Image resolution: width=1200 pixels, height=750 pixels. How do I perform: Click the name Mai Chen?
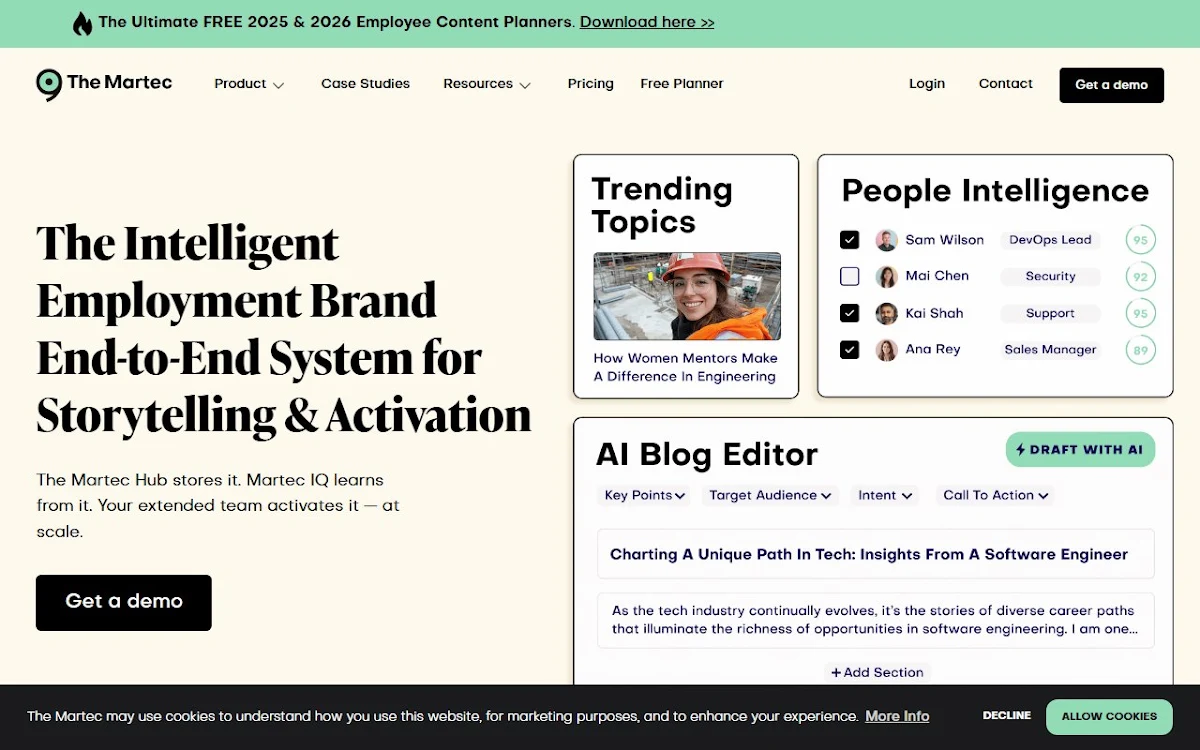point(937,276)
